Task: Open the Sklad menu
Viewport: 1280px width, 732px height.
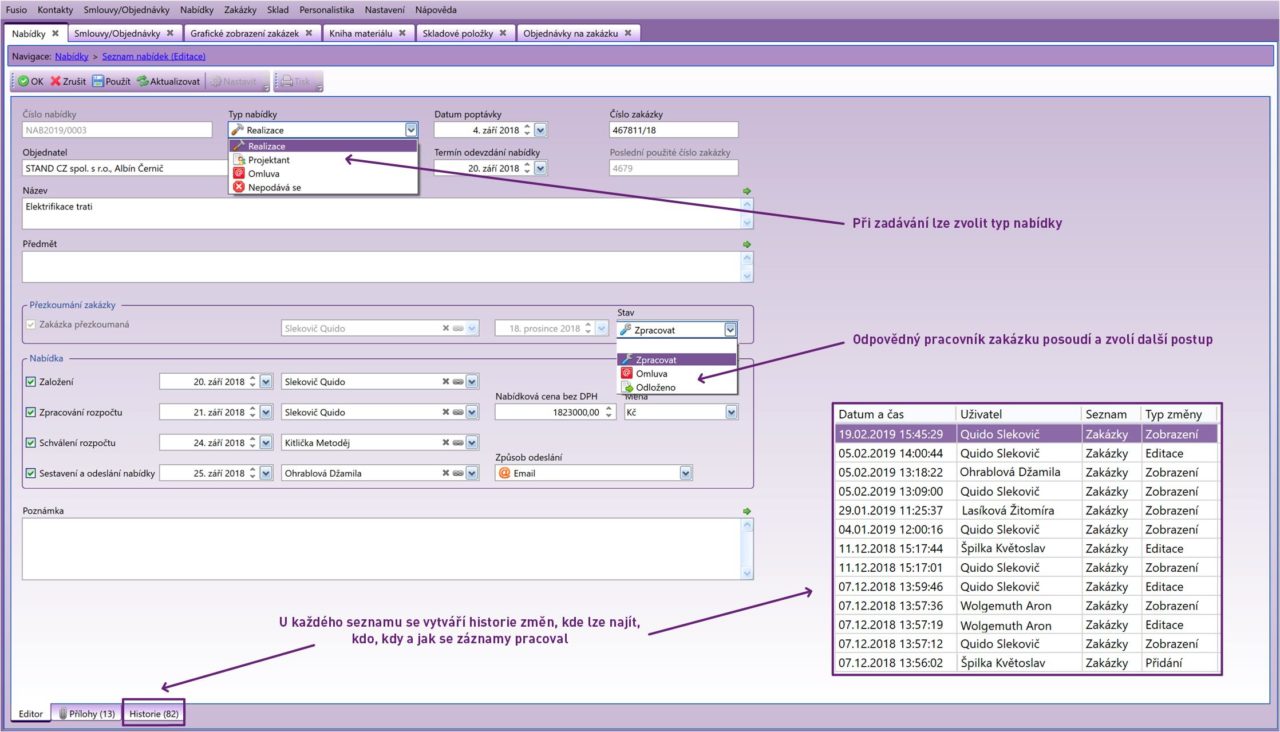Action: (x=279, y=9)
